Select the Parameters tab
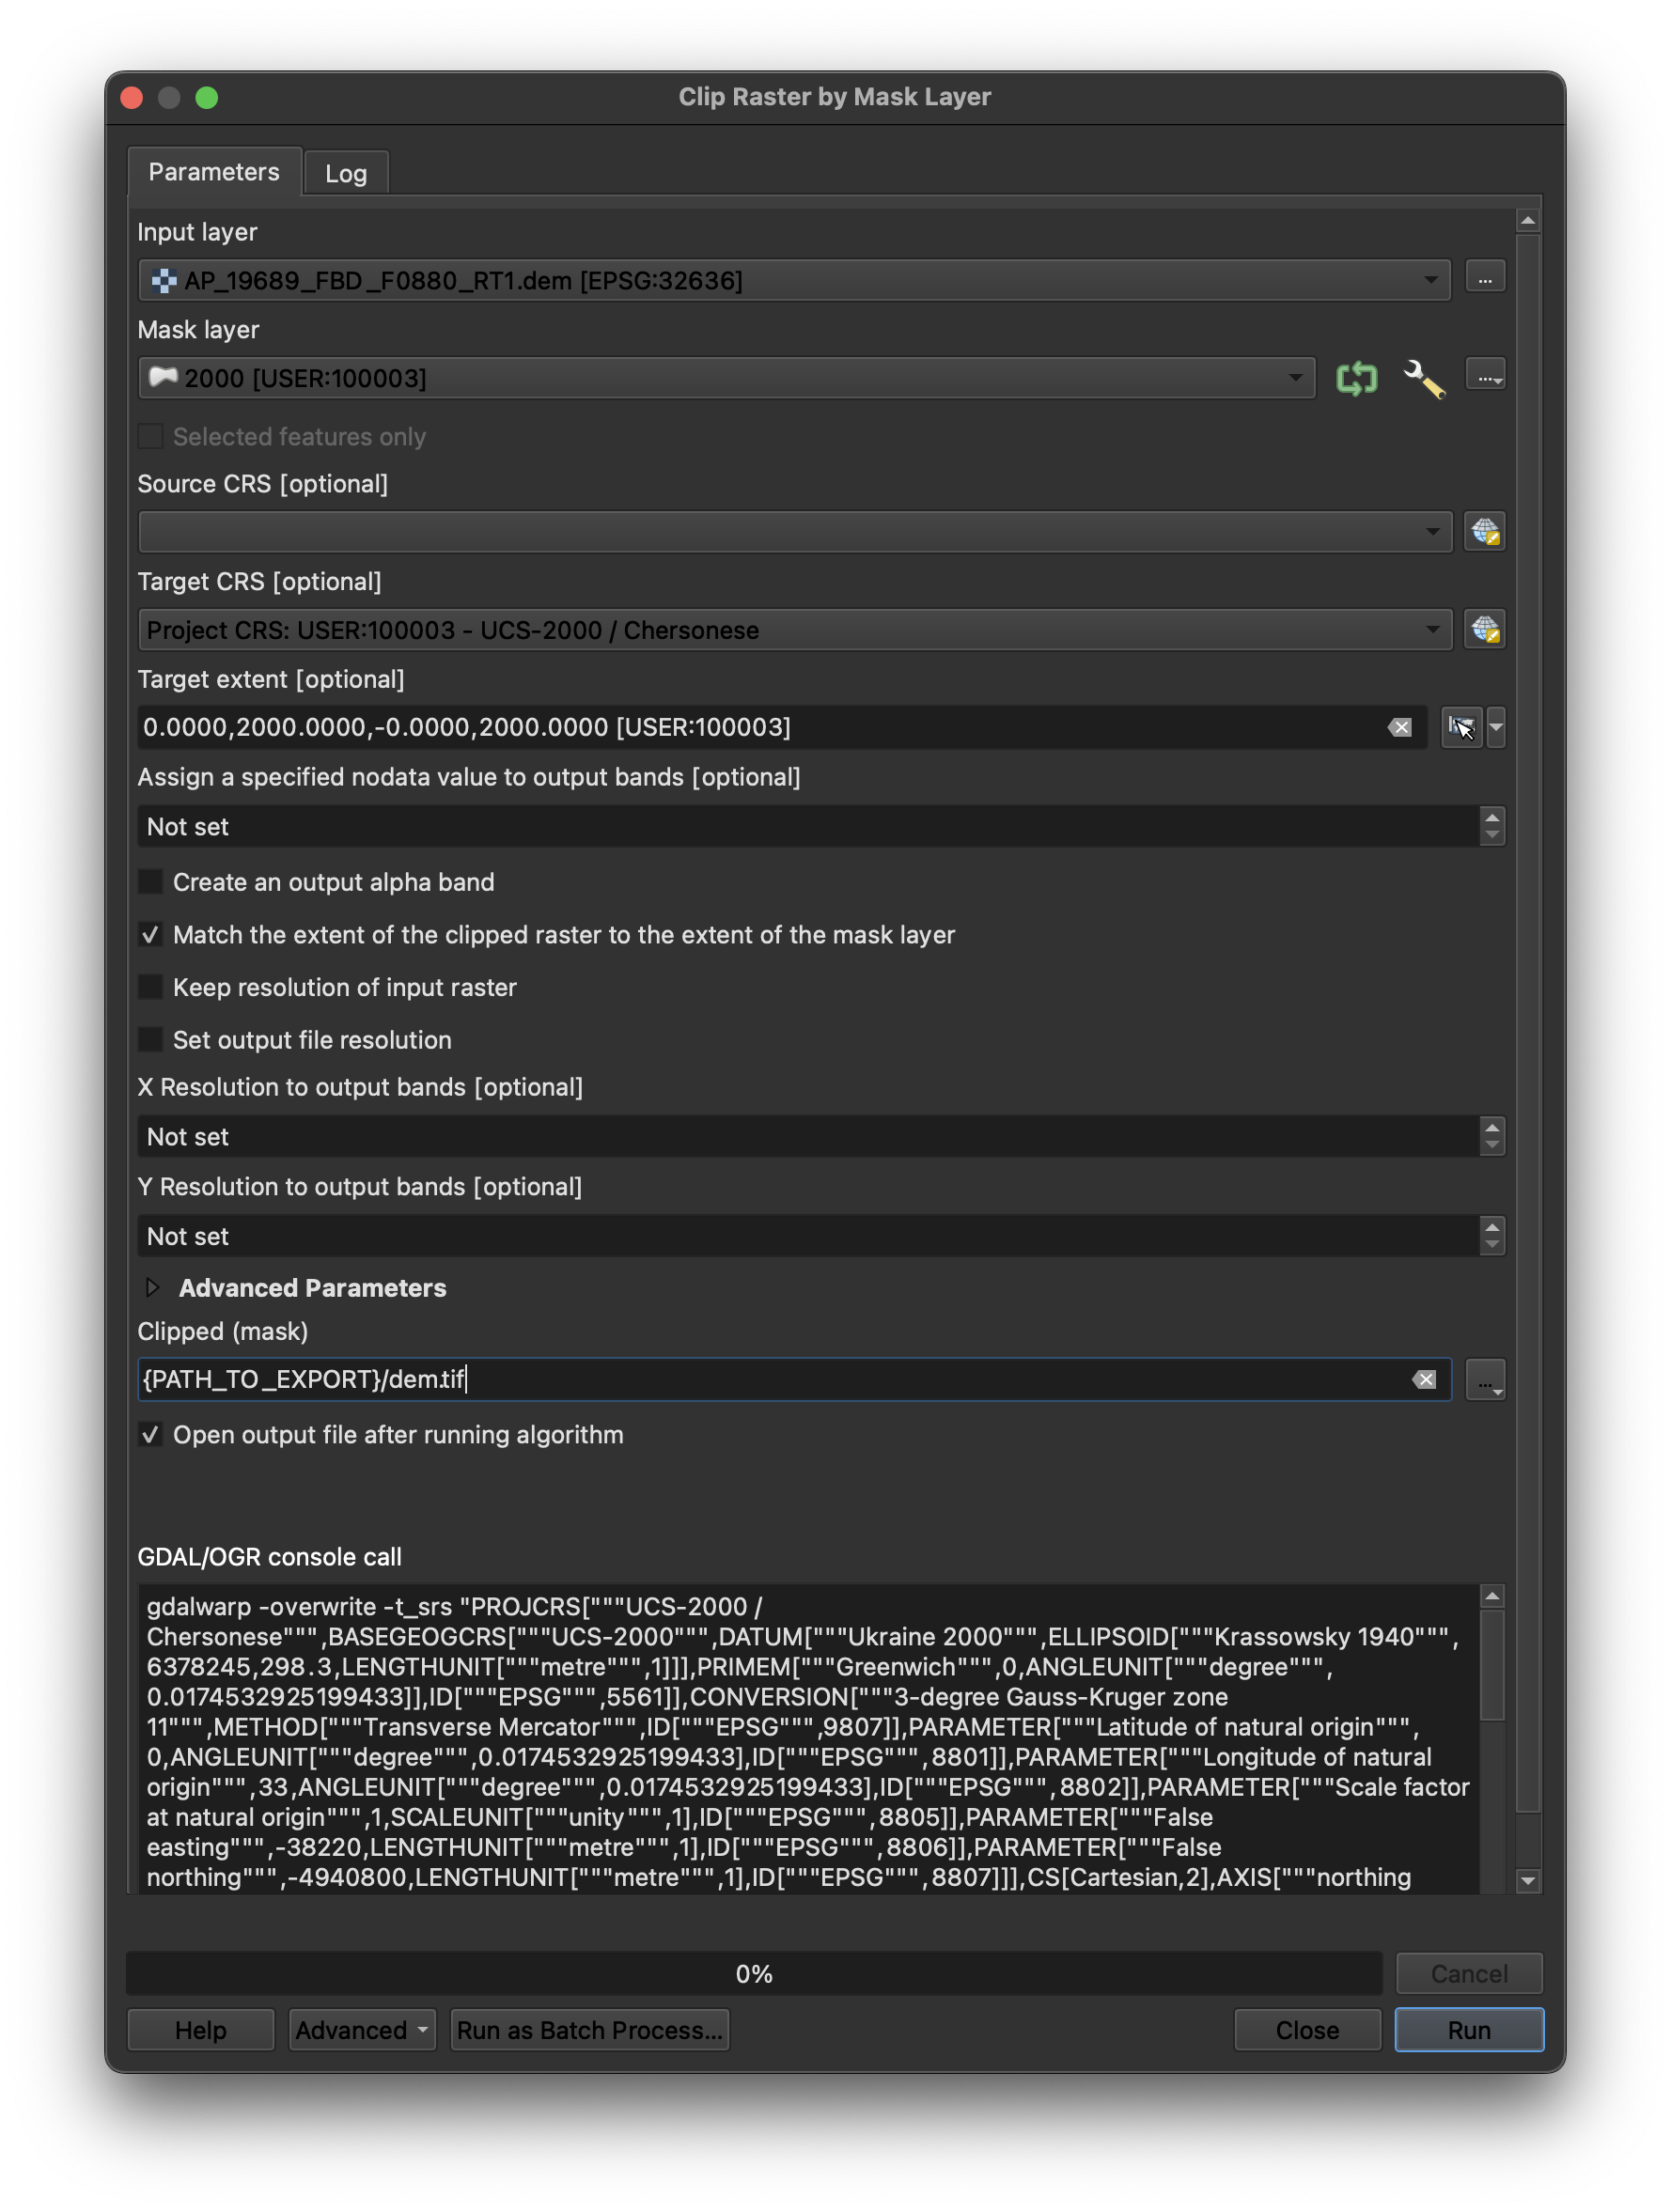 pos(214,172)
